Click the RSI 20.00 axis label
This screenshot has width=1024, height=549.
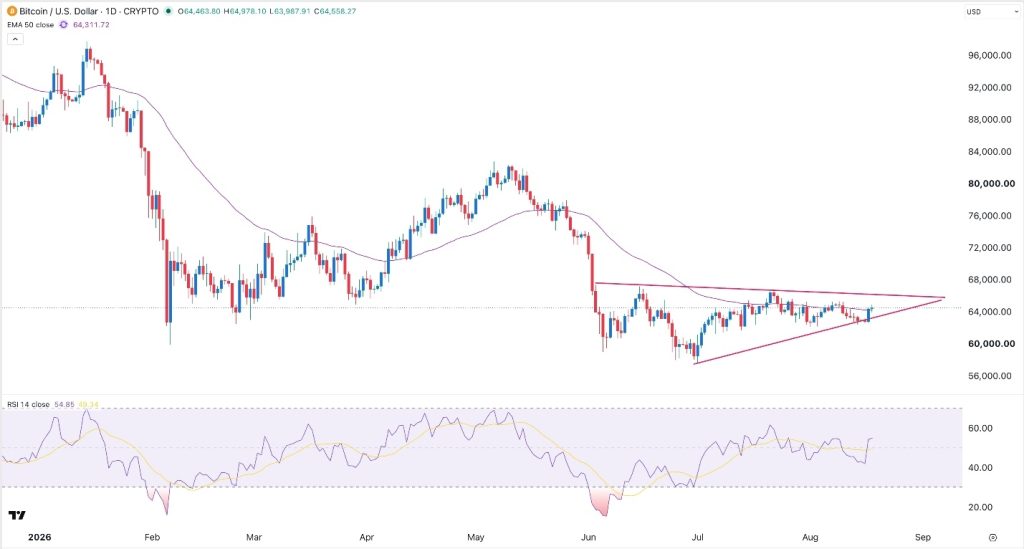[981, 507]
